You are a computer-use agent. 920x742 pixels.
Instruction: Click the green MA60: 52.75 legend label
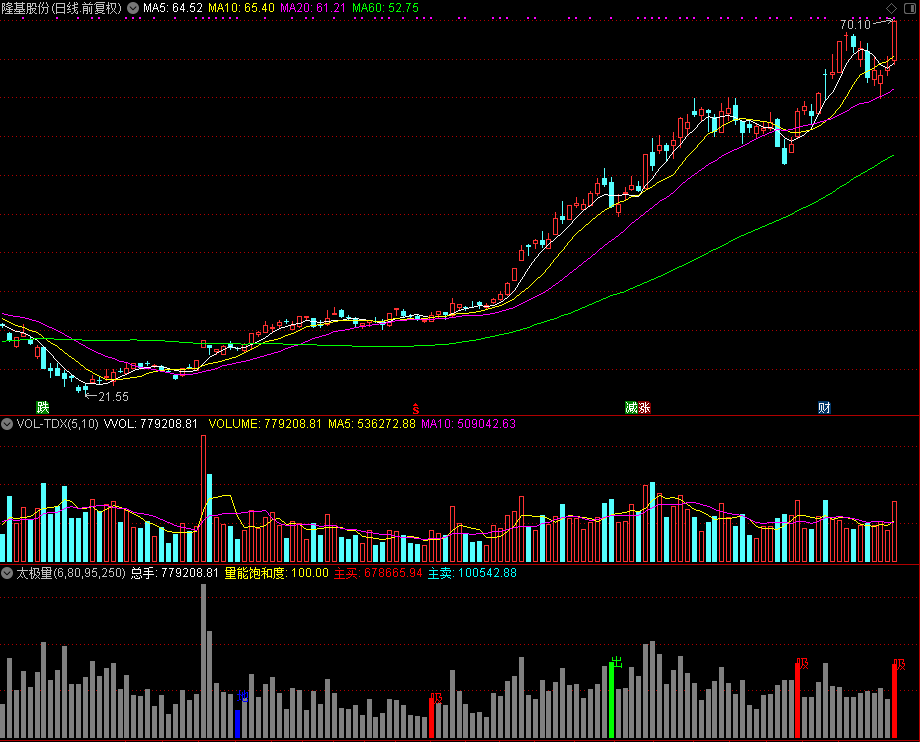click(x=385, y=8)
